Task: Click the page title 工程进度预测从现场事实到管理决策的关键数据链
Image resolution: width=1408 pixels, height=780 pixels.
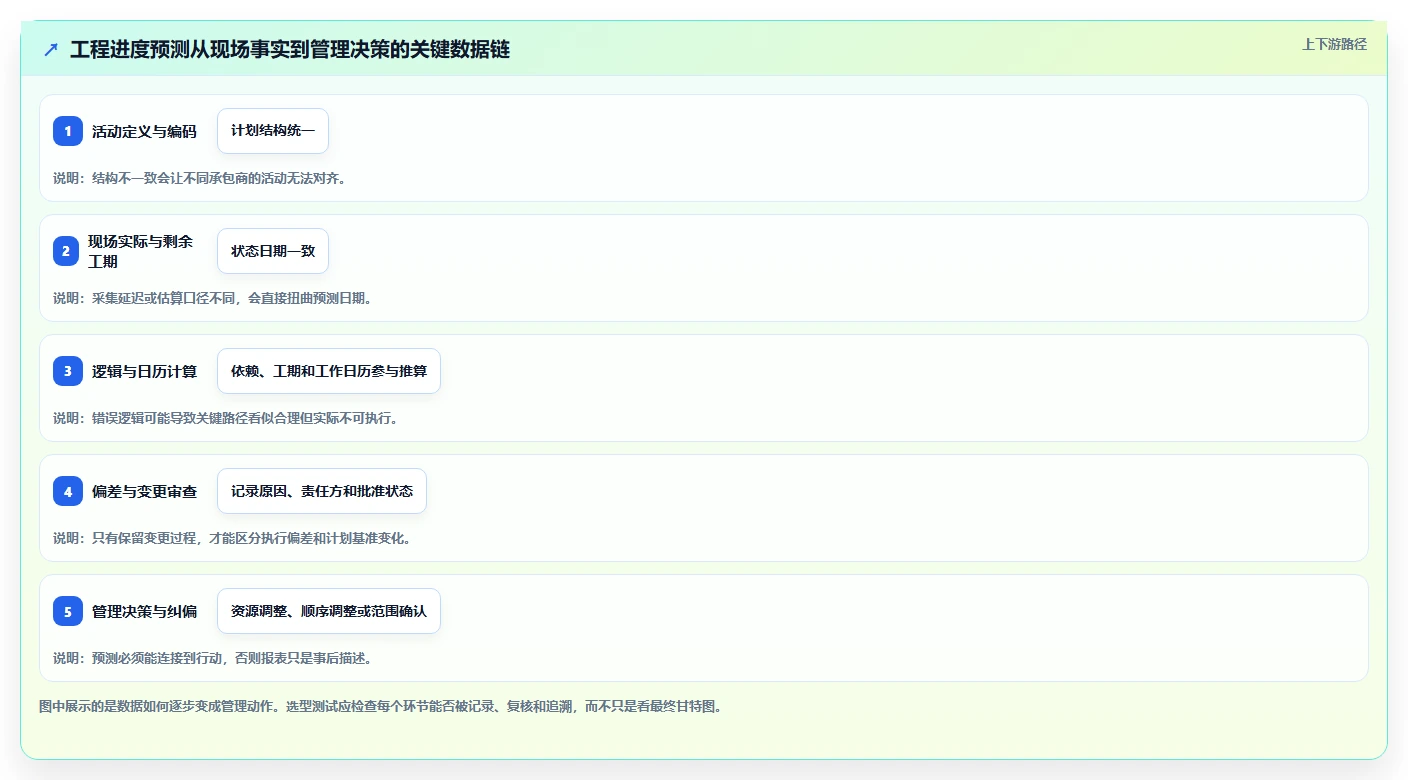Action: 290,49
